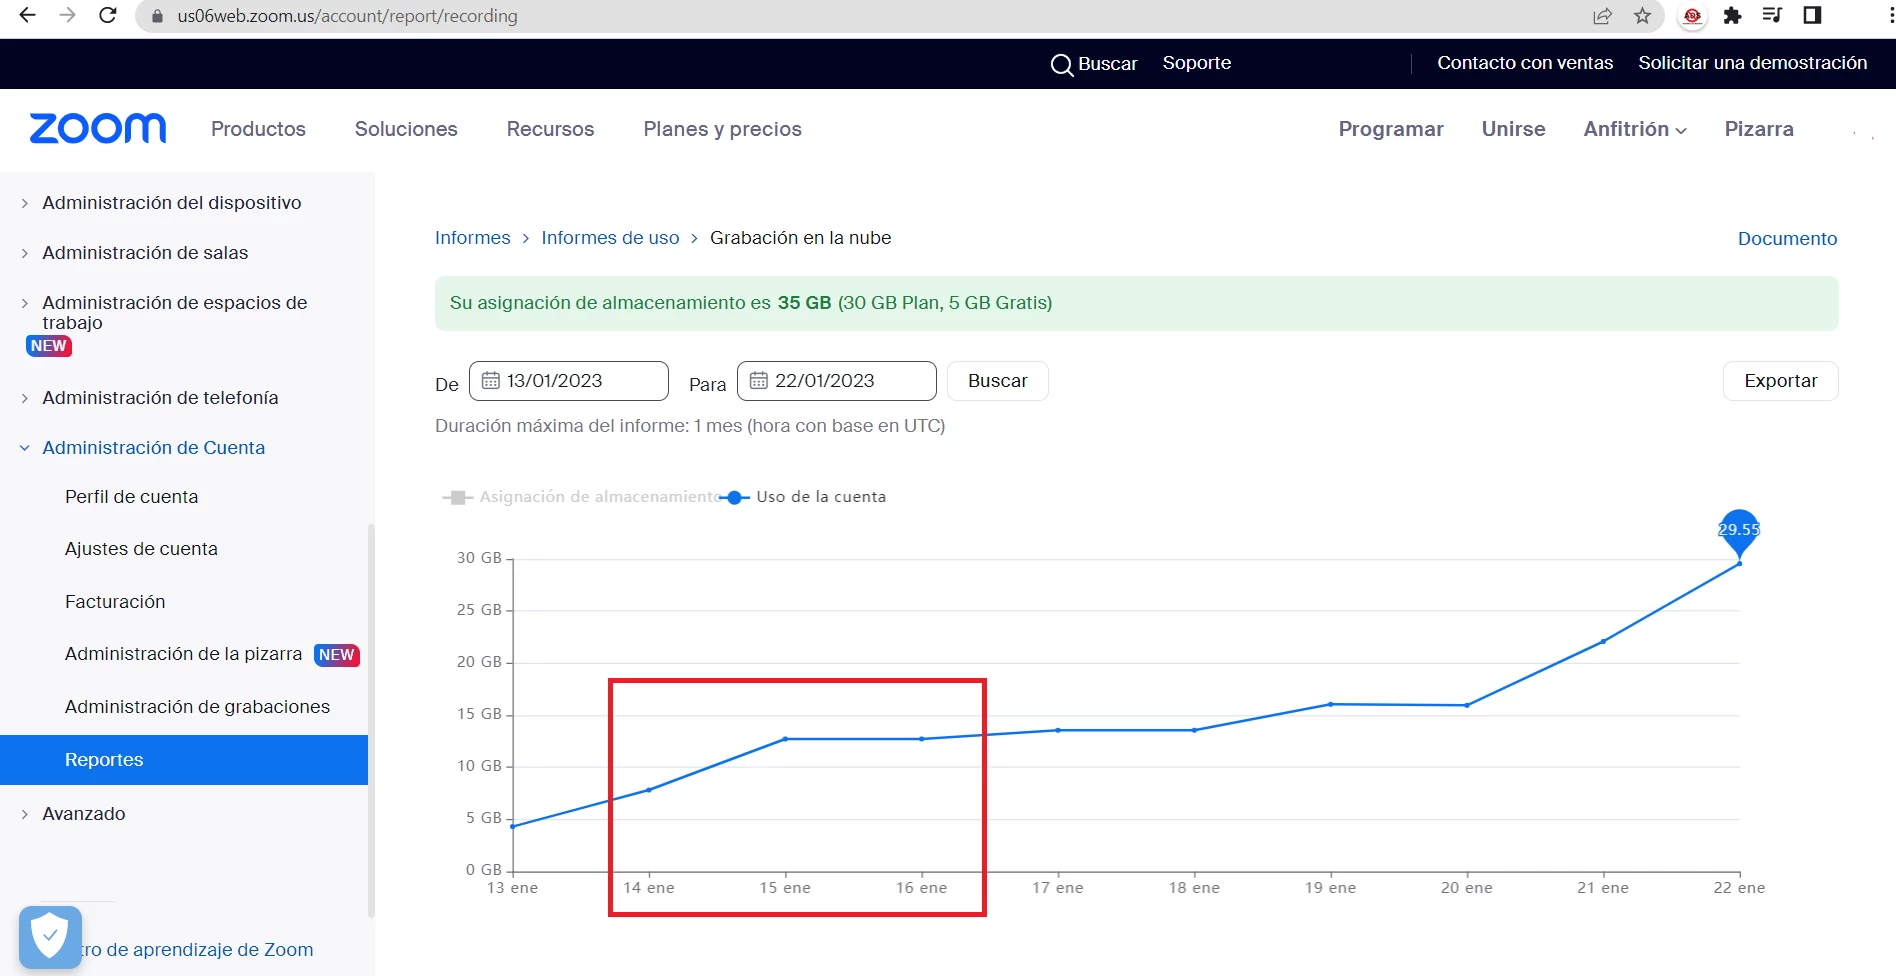Open Productos menu
The image size is (1896, 976).
pos(258,129)
